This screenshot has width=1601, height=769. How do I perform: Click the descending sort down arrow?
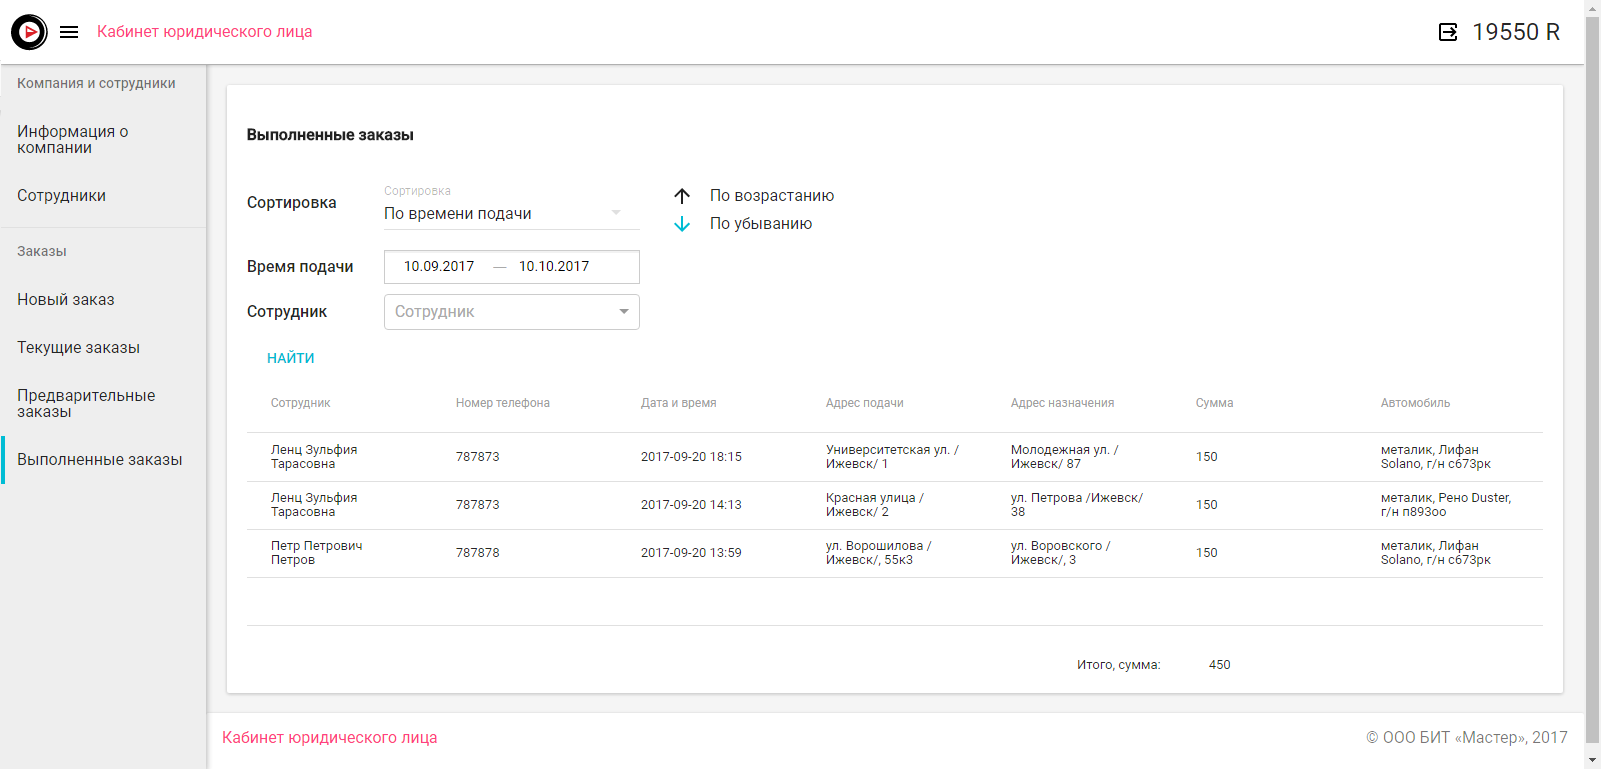point(682,224)
